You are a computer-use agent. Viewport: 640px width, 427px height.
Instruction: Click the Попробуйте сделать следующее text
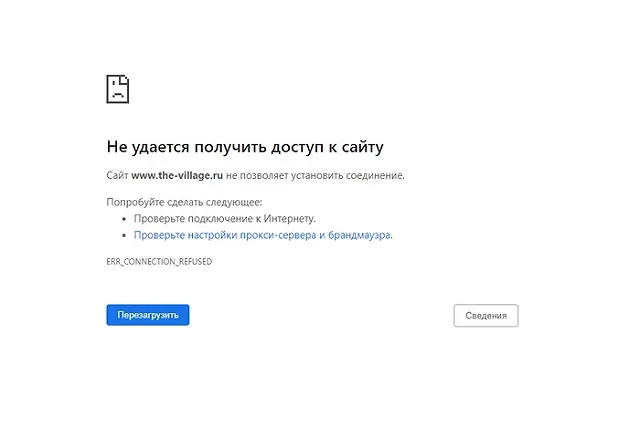(184, 202)
